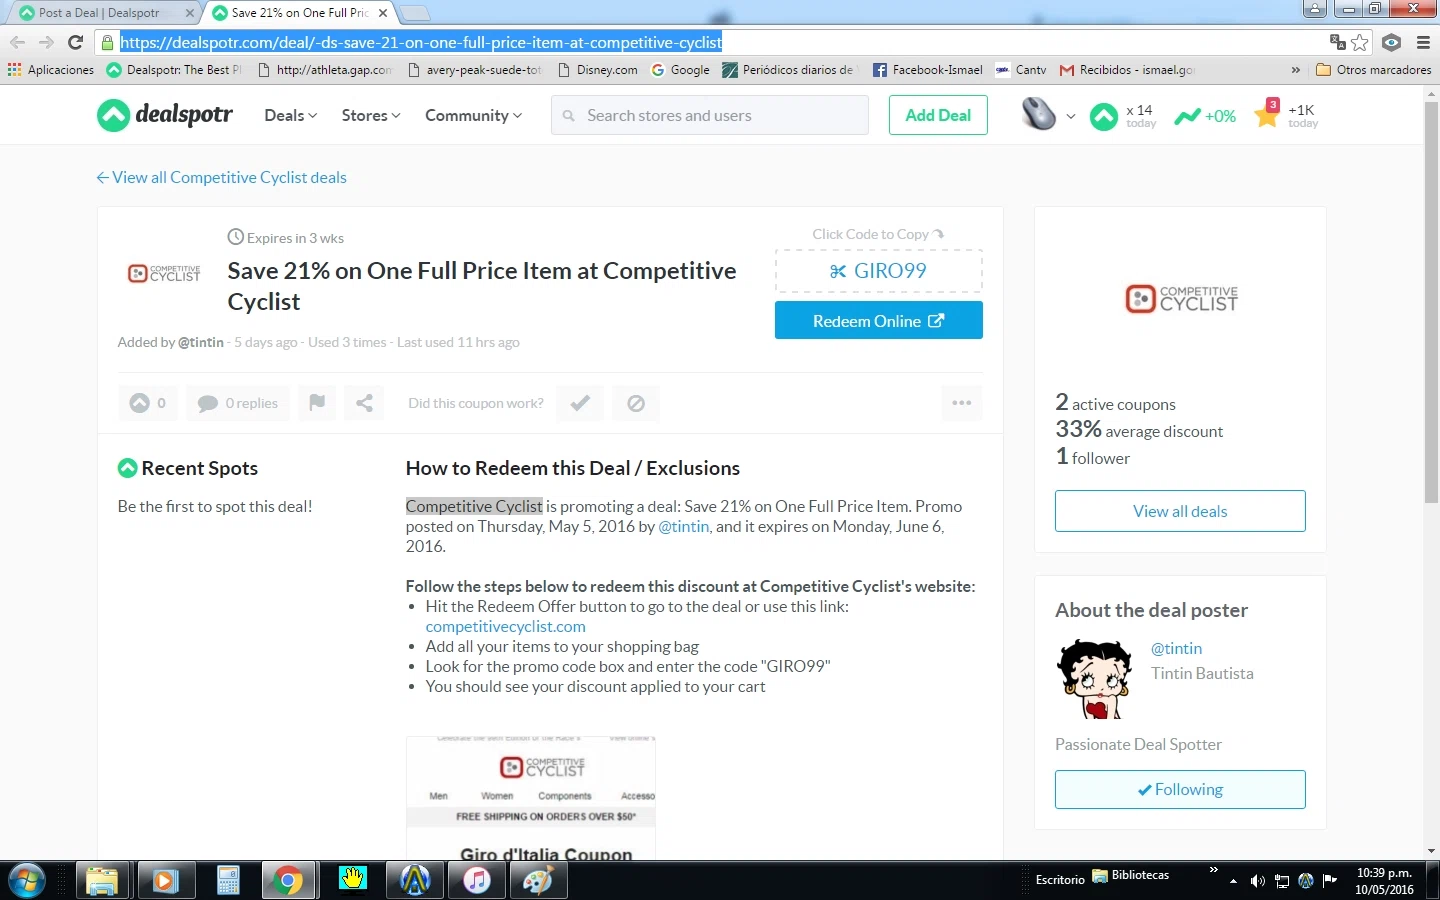Click small Competitive Cyclist logo beside deal title
1440x900 pixels.
164,273
